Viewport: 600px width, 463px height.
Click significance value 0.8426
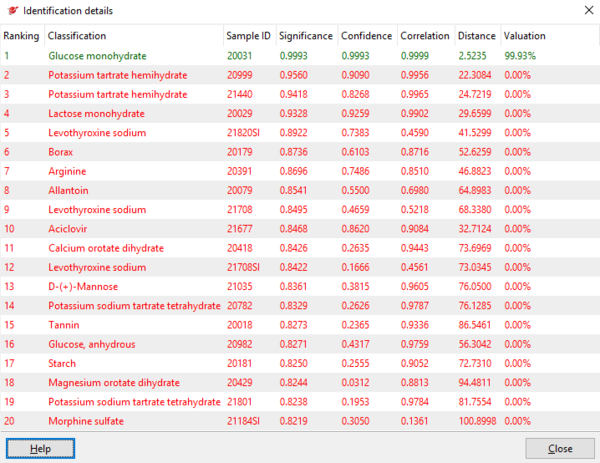pos(293,248)
